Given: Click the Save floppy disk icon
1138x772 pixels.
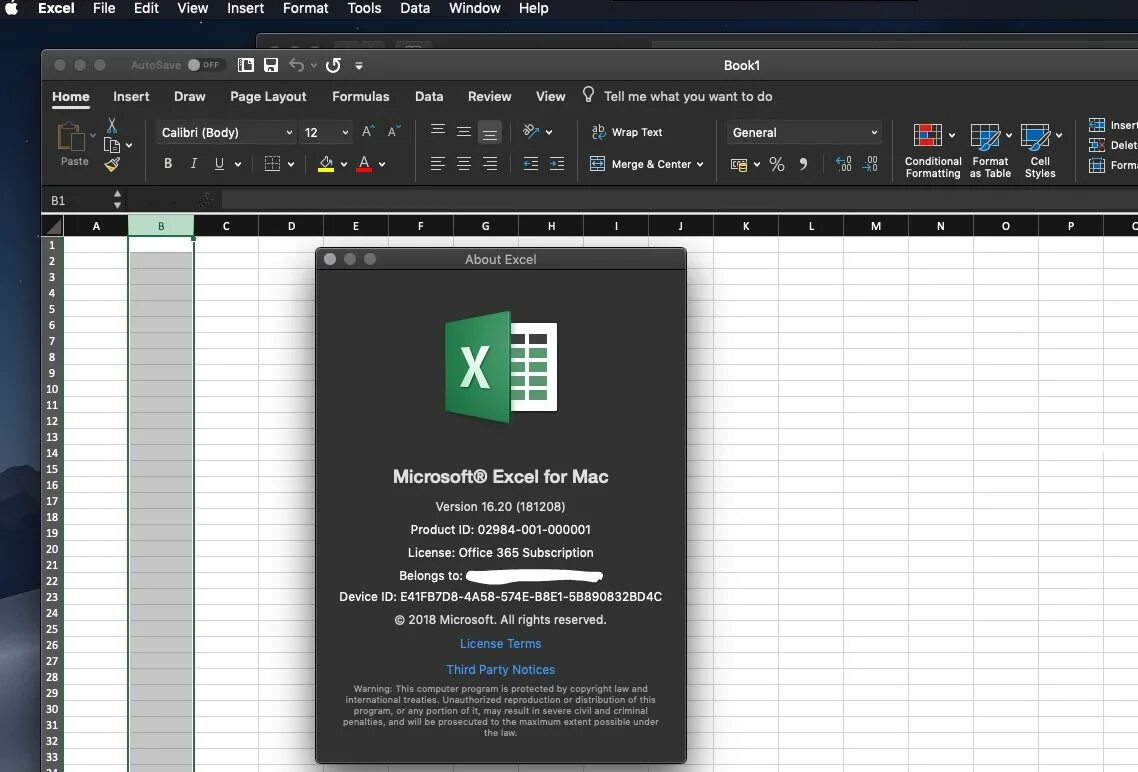Looking at the screenshot, I should click(271, 65).
